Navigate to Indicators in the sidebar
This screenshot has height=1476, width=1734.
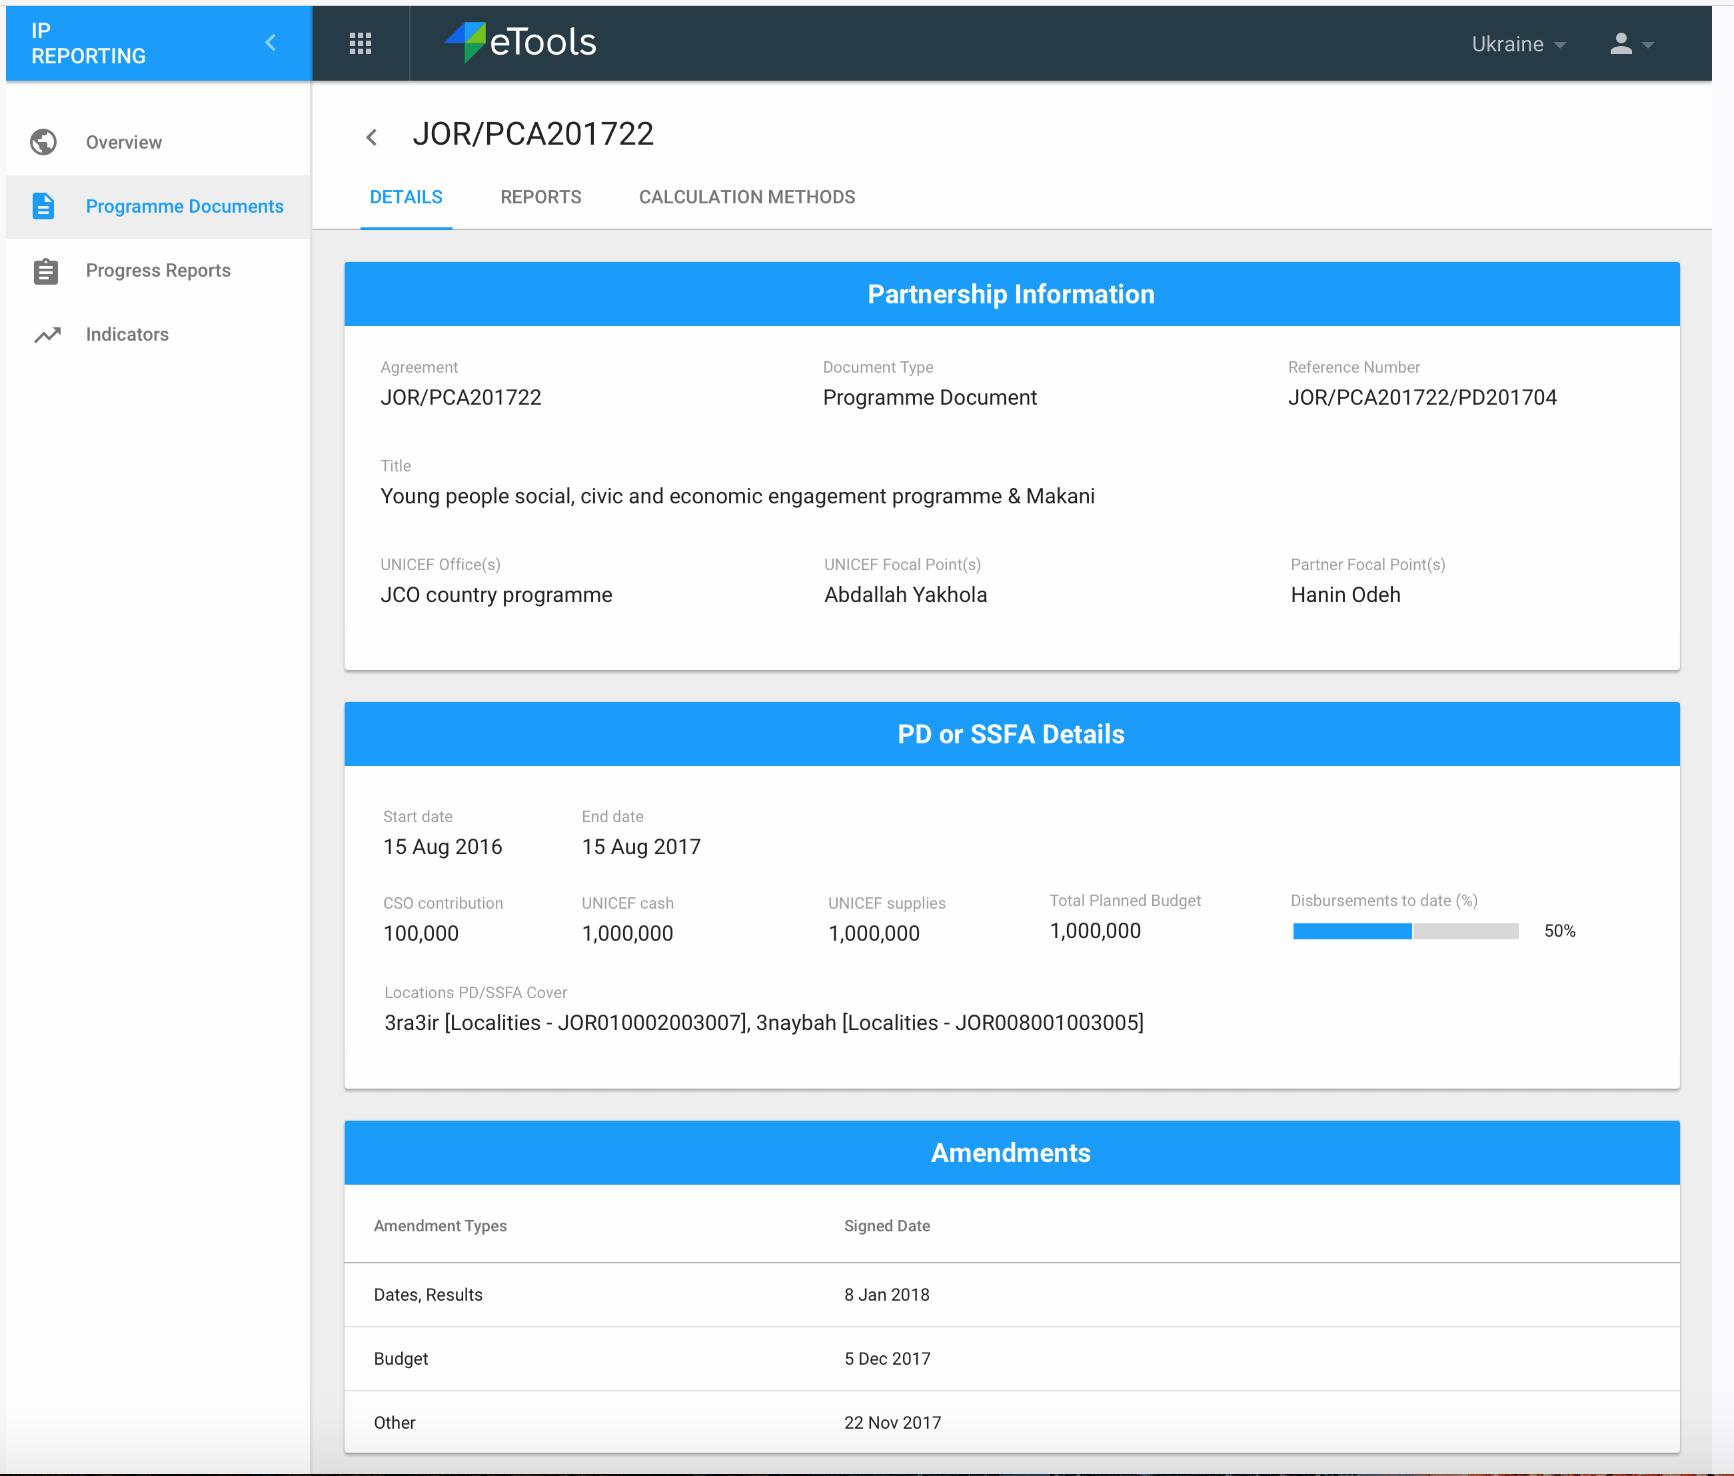coord(126,334)
